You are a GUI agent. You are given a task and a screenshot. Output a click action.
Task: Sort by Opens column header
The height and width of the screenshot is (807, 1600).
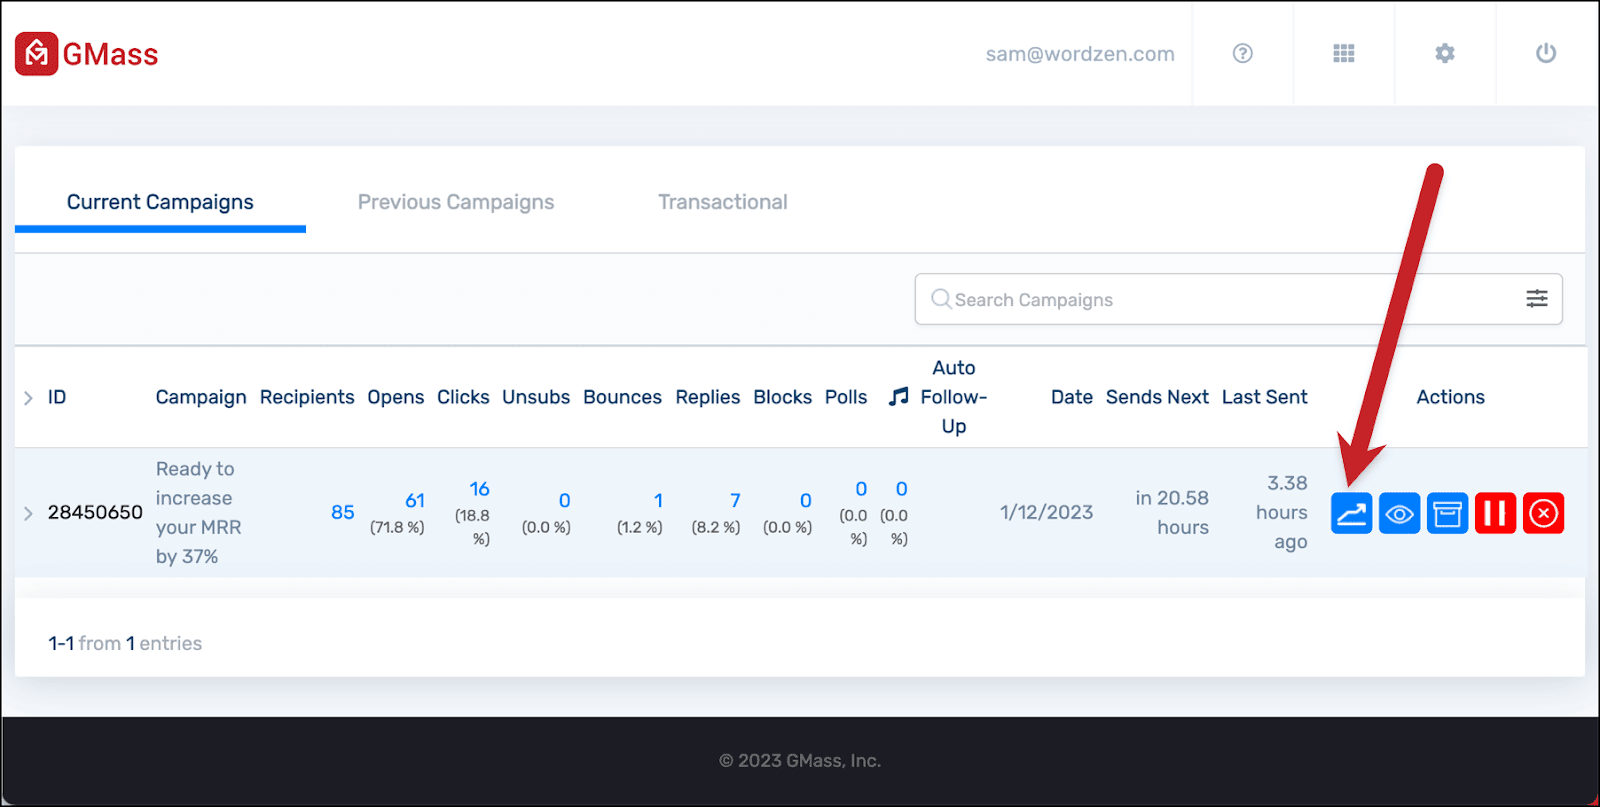click(x=396, y=397)
